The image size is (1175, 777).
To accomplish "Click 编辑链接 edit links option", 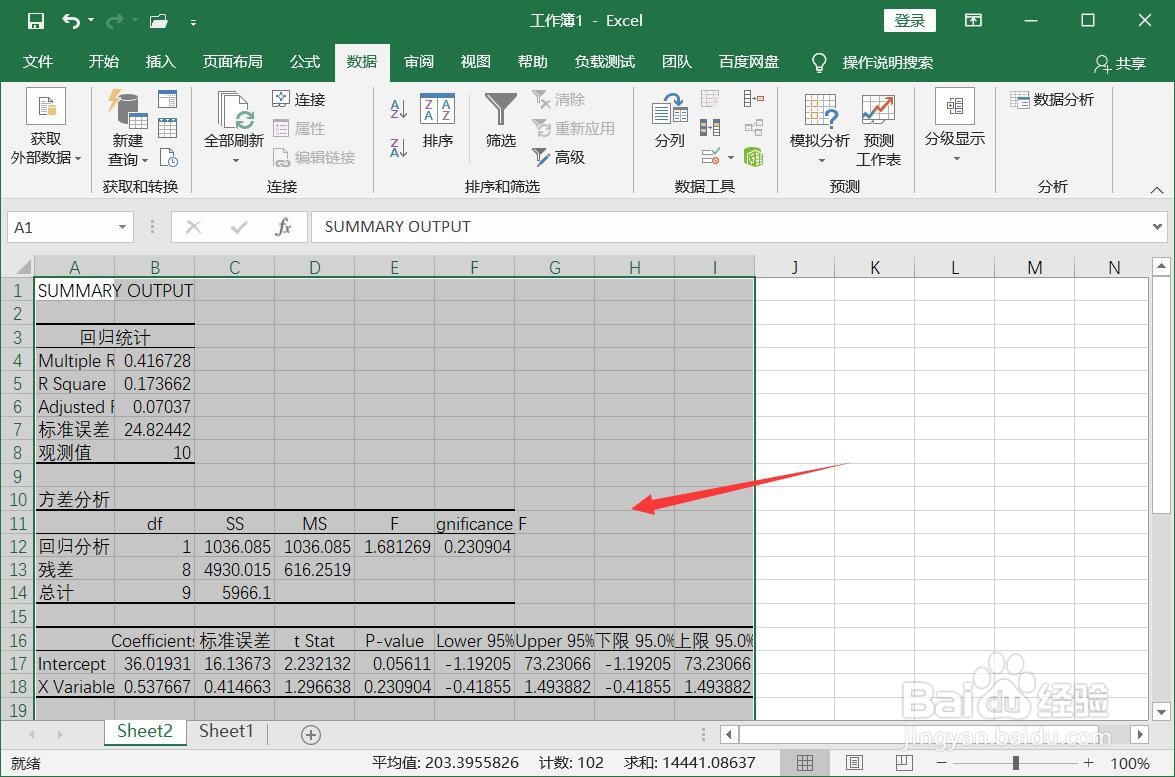I will point(315,157).
